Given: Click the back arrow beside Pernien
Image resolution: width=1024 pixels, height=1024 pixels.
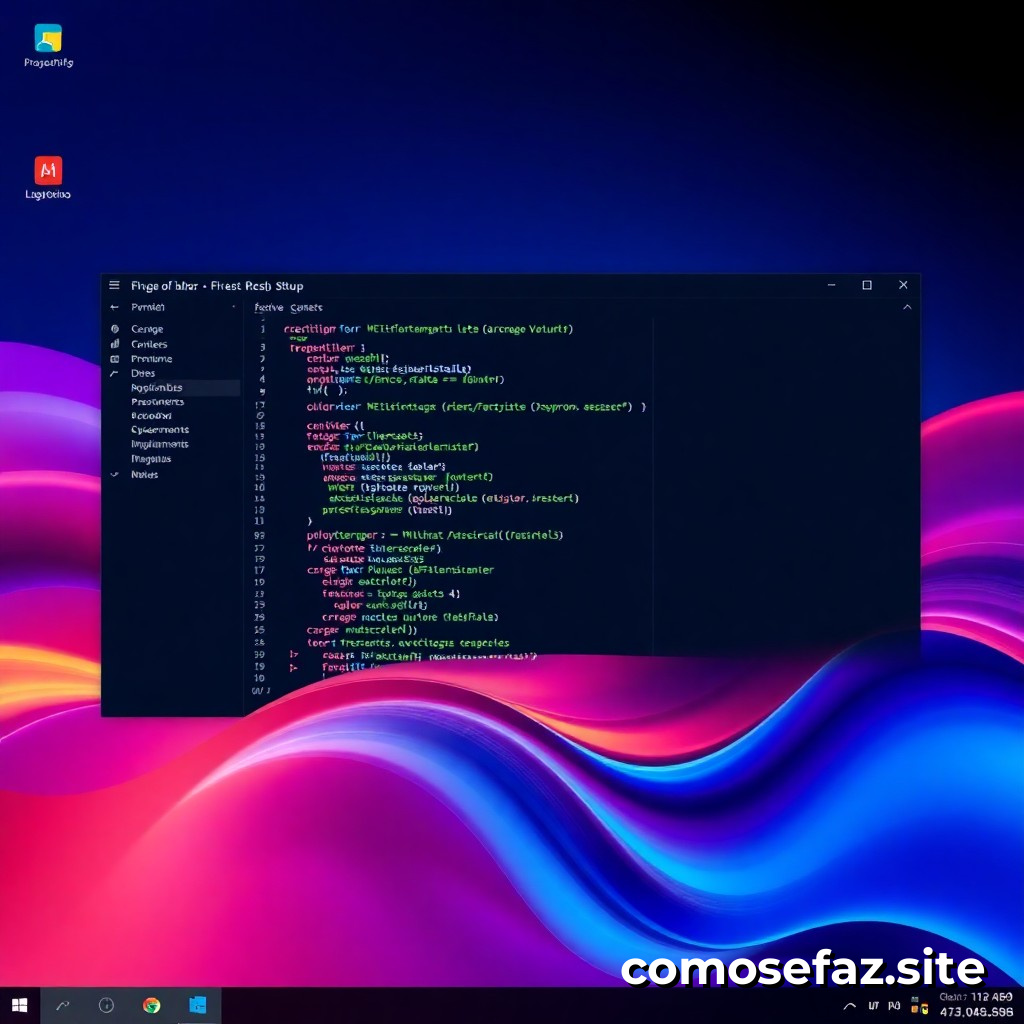Looking at the screenshot, I should pos(114,308).
